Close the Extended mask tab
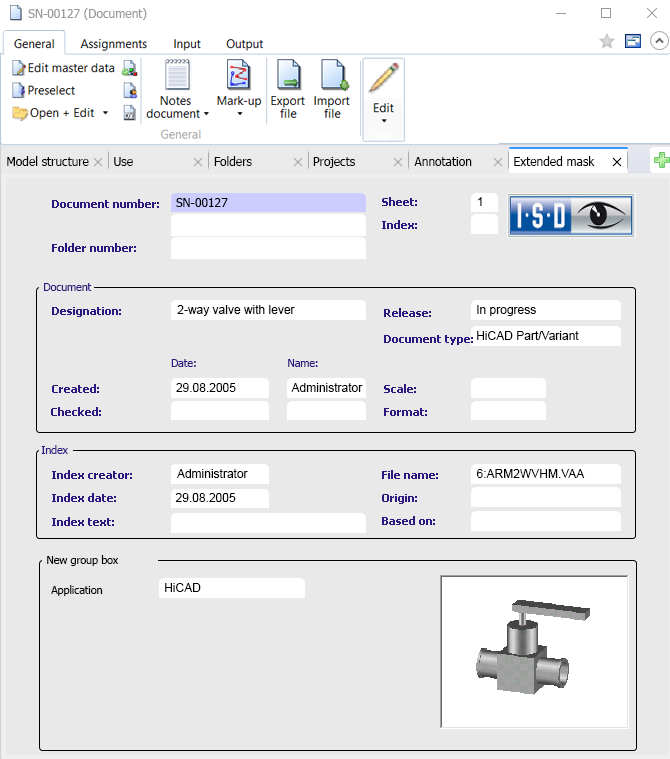The width and height of the screenshot is (670, 759). pos(617,162)
